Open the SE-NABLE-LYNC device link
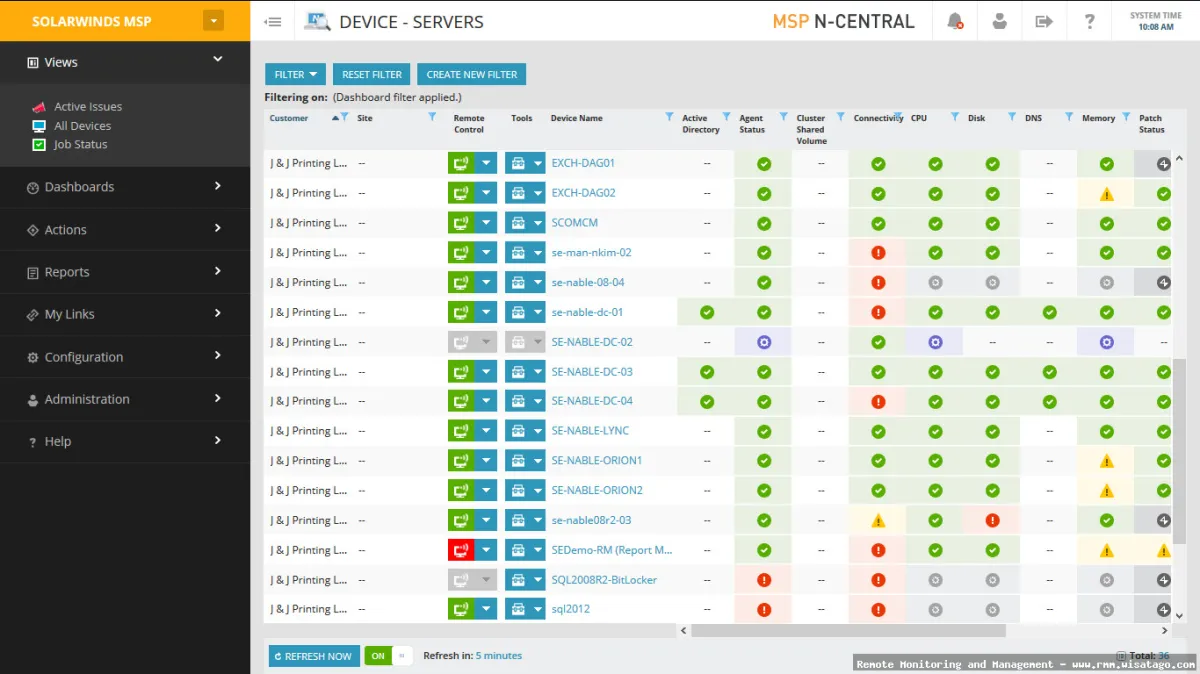 click(x=590, y=431)
